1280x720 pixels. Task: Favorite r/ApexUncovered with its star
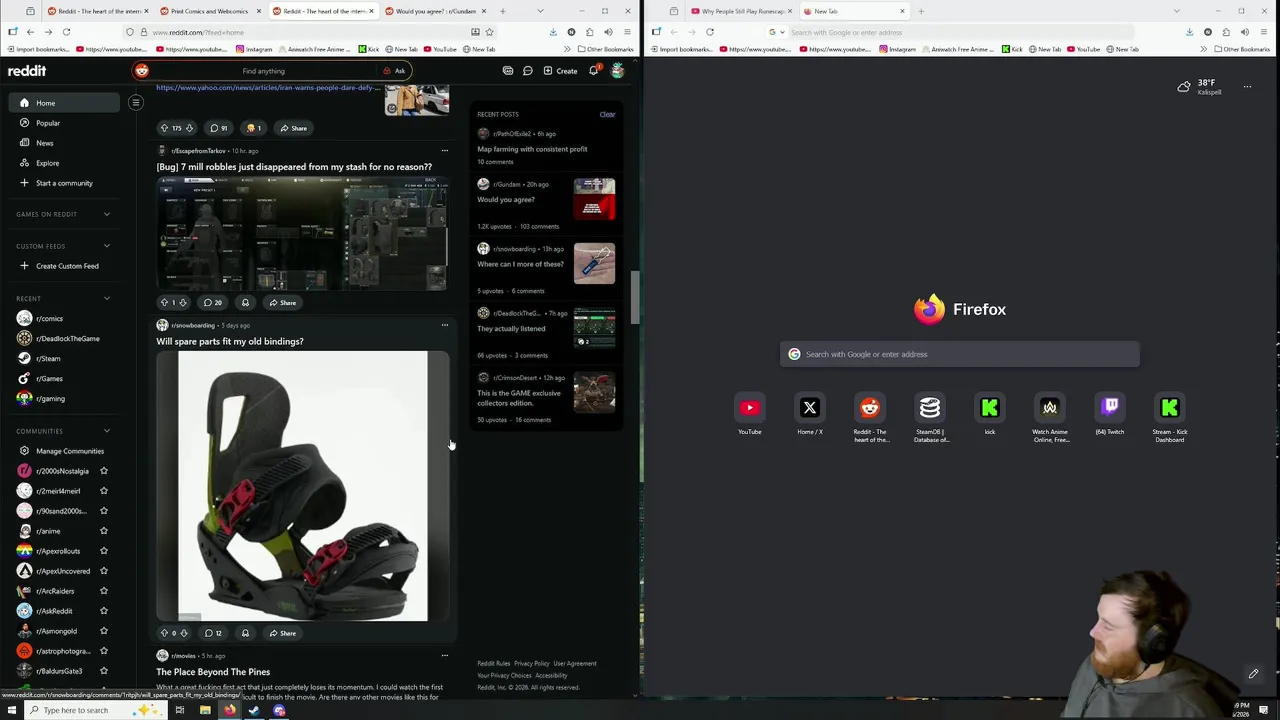pos(104,571)
